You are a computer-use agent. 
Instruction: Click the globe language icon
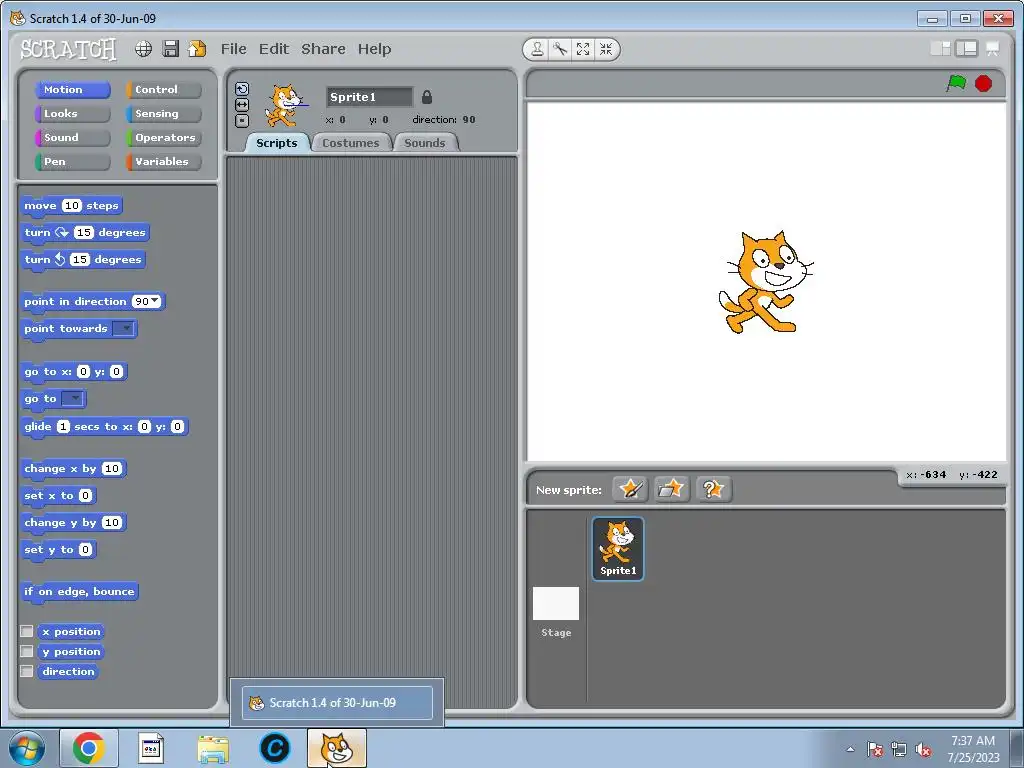144,49
